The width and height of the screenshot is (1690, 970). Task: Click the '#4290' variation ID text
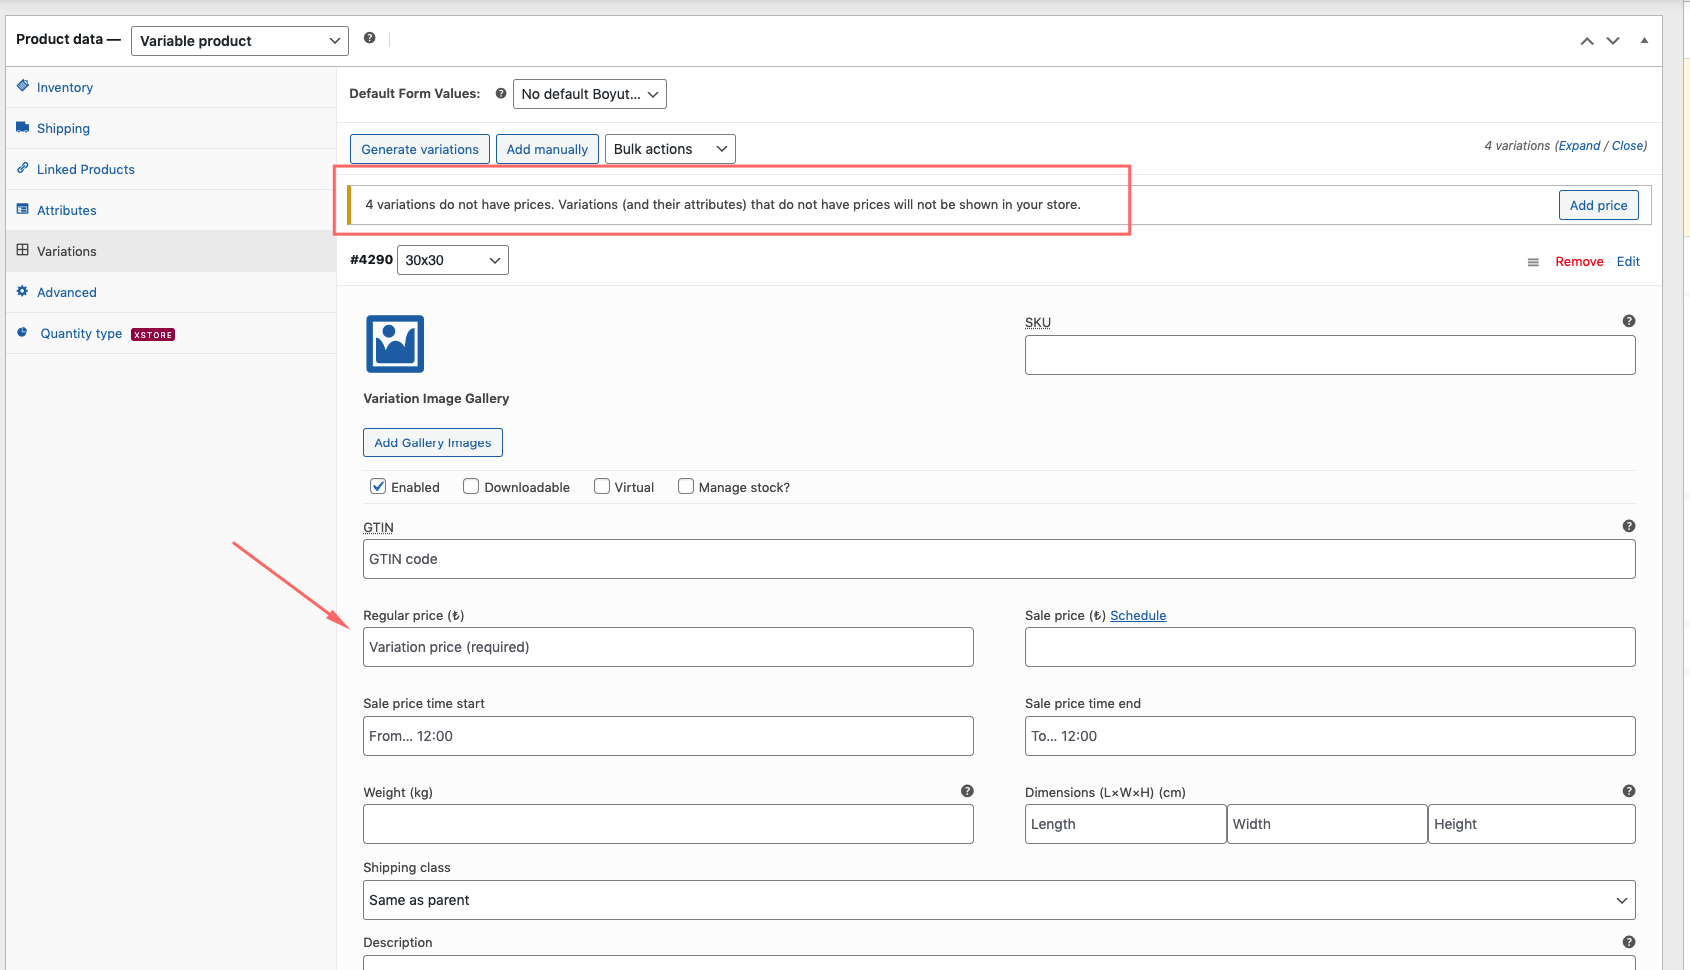click(371, 260)
